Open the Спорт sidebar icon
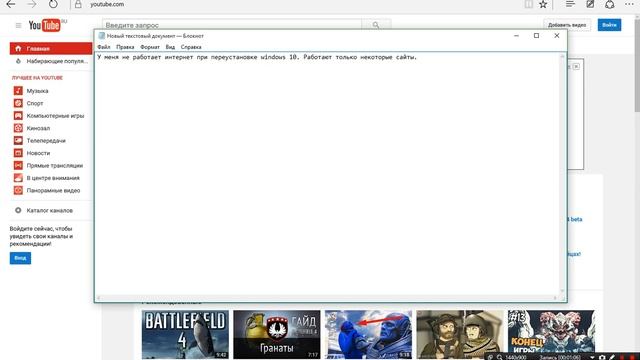Image resolution: width=640 pixels, height=360 pixels. tap(18, 103)
